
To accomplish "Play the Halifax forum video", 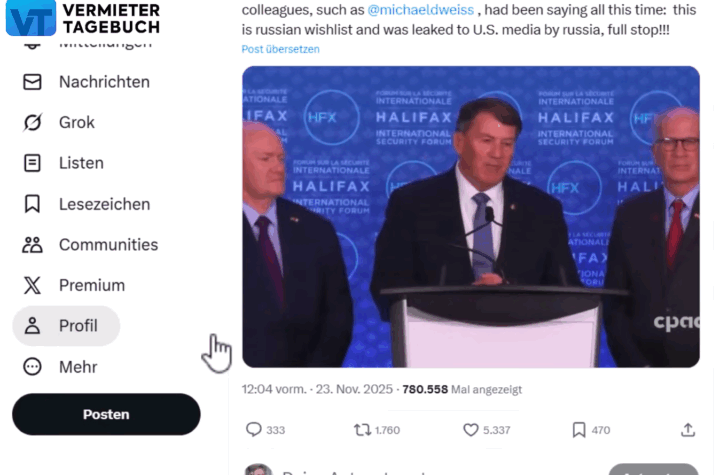I will (471, 216).
